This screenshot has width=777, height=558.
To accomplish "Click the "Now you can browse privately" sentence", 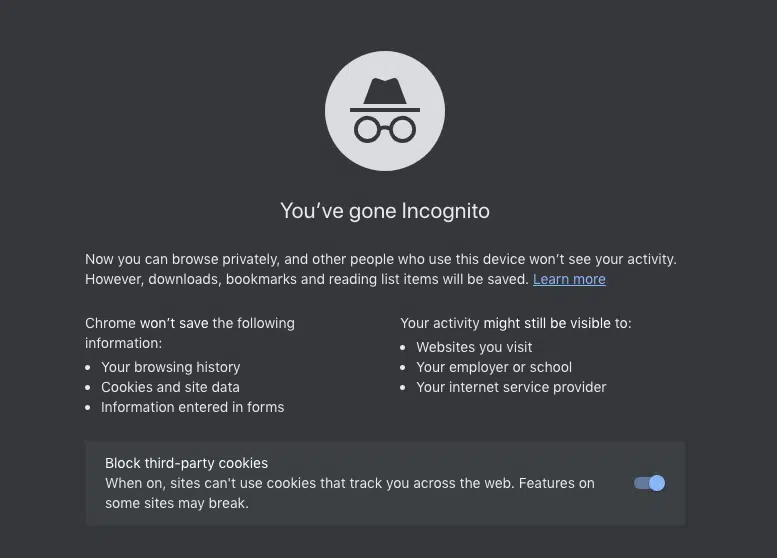I will [381, 259].
